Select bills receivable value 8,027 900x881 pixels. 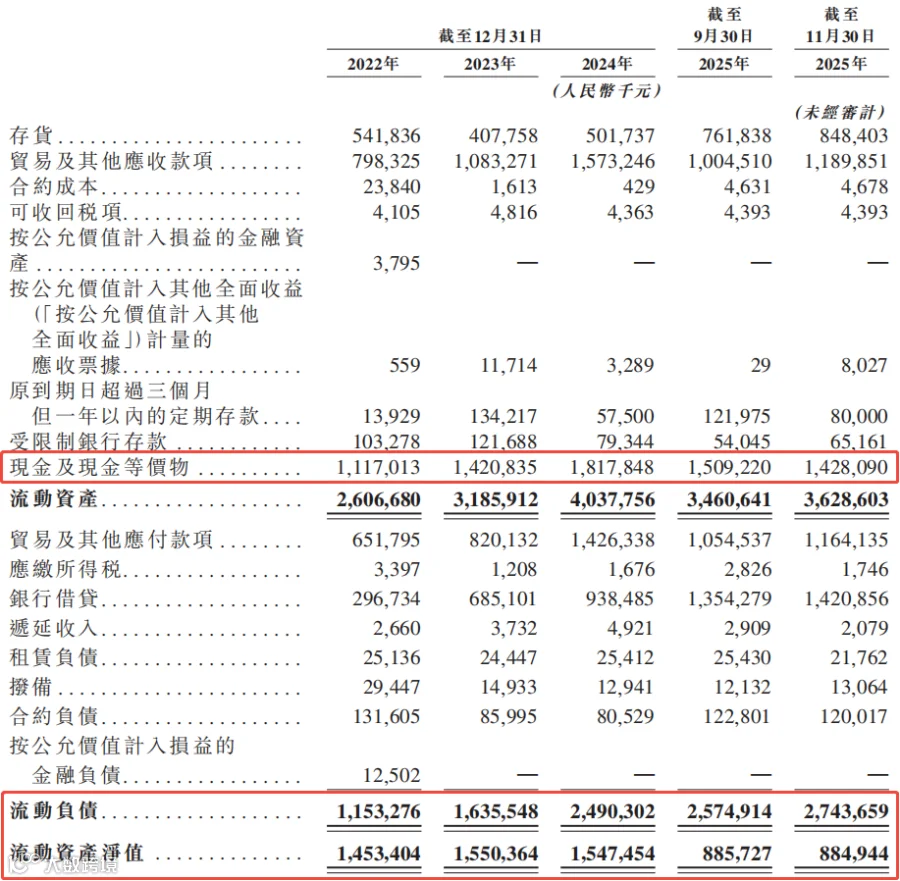coord(864,365)
